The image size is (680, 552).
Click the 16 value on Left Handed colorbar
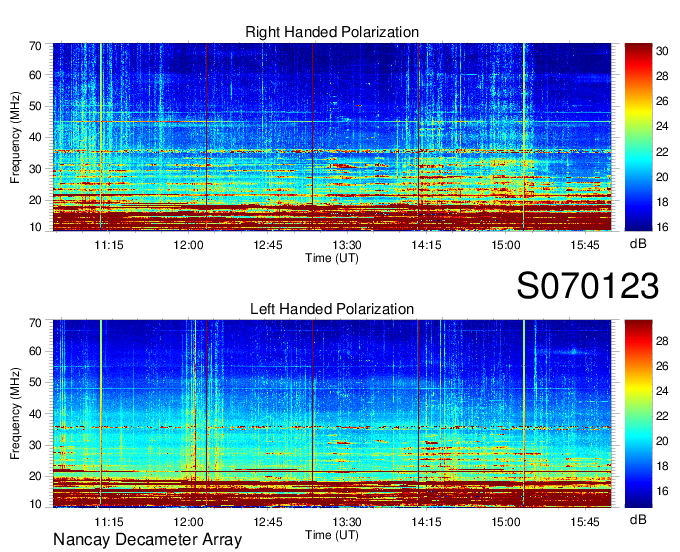(x=662, y=491)
